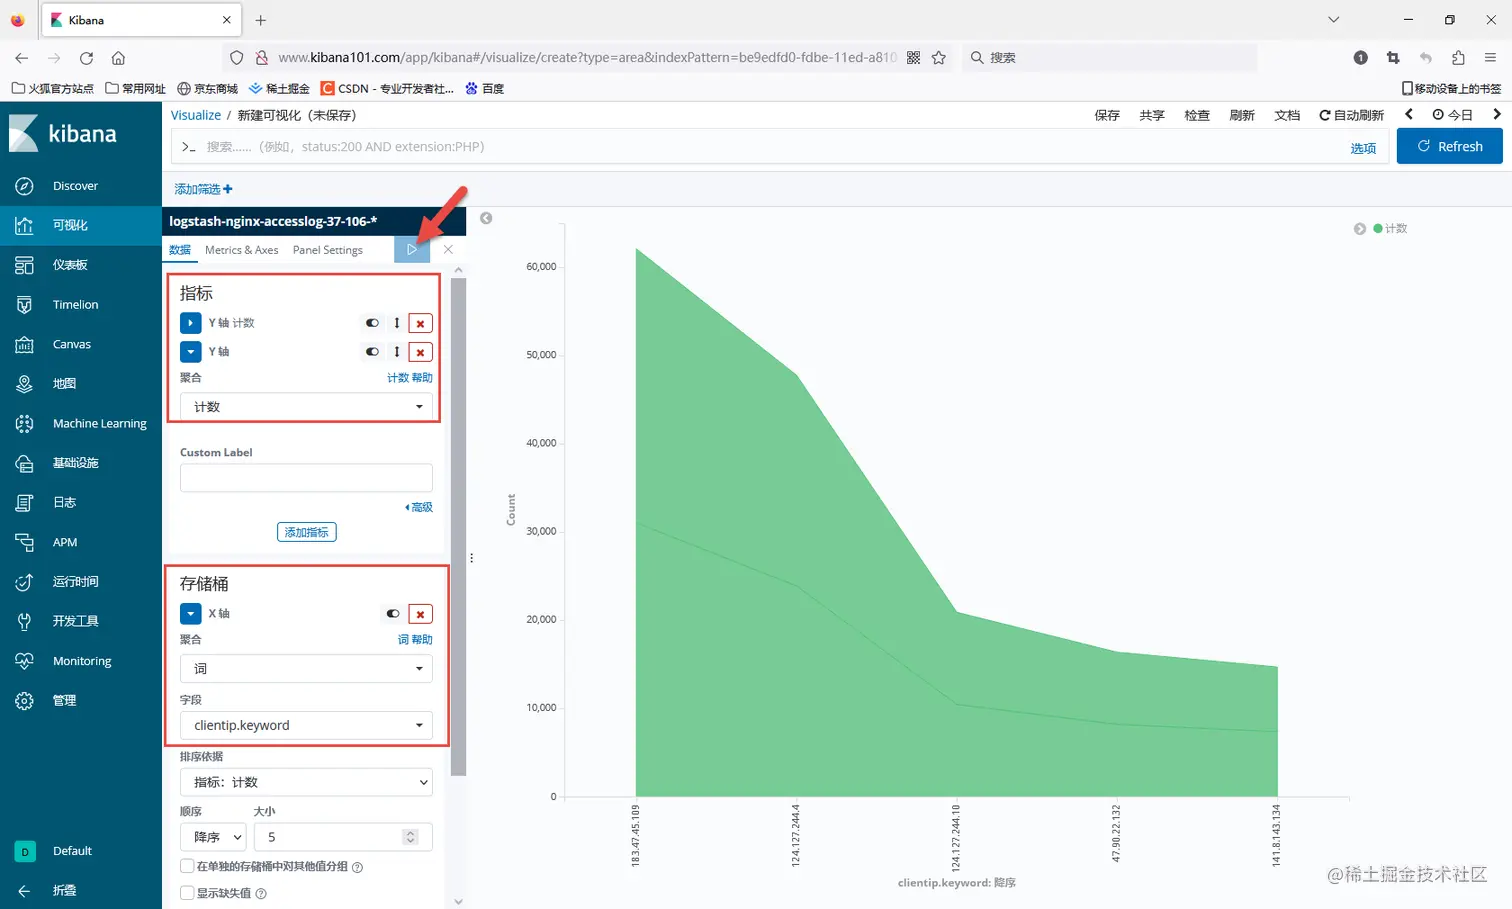Click 共享 in the top menu
Screen dimensions: 1512x909
tap(1152, 116)
